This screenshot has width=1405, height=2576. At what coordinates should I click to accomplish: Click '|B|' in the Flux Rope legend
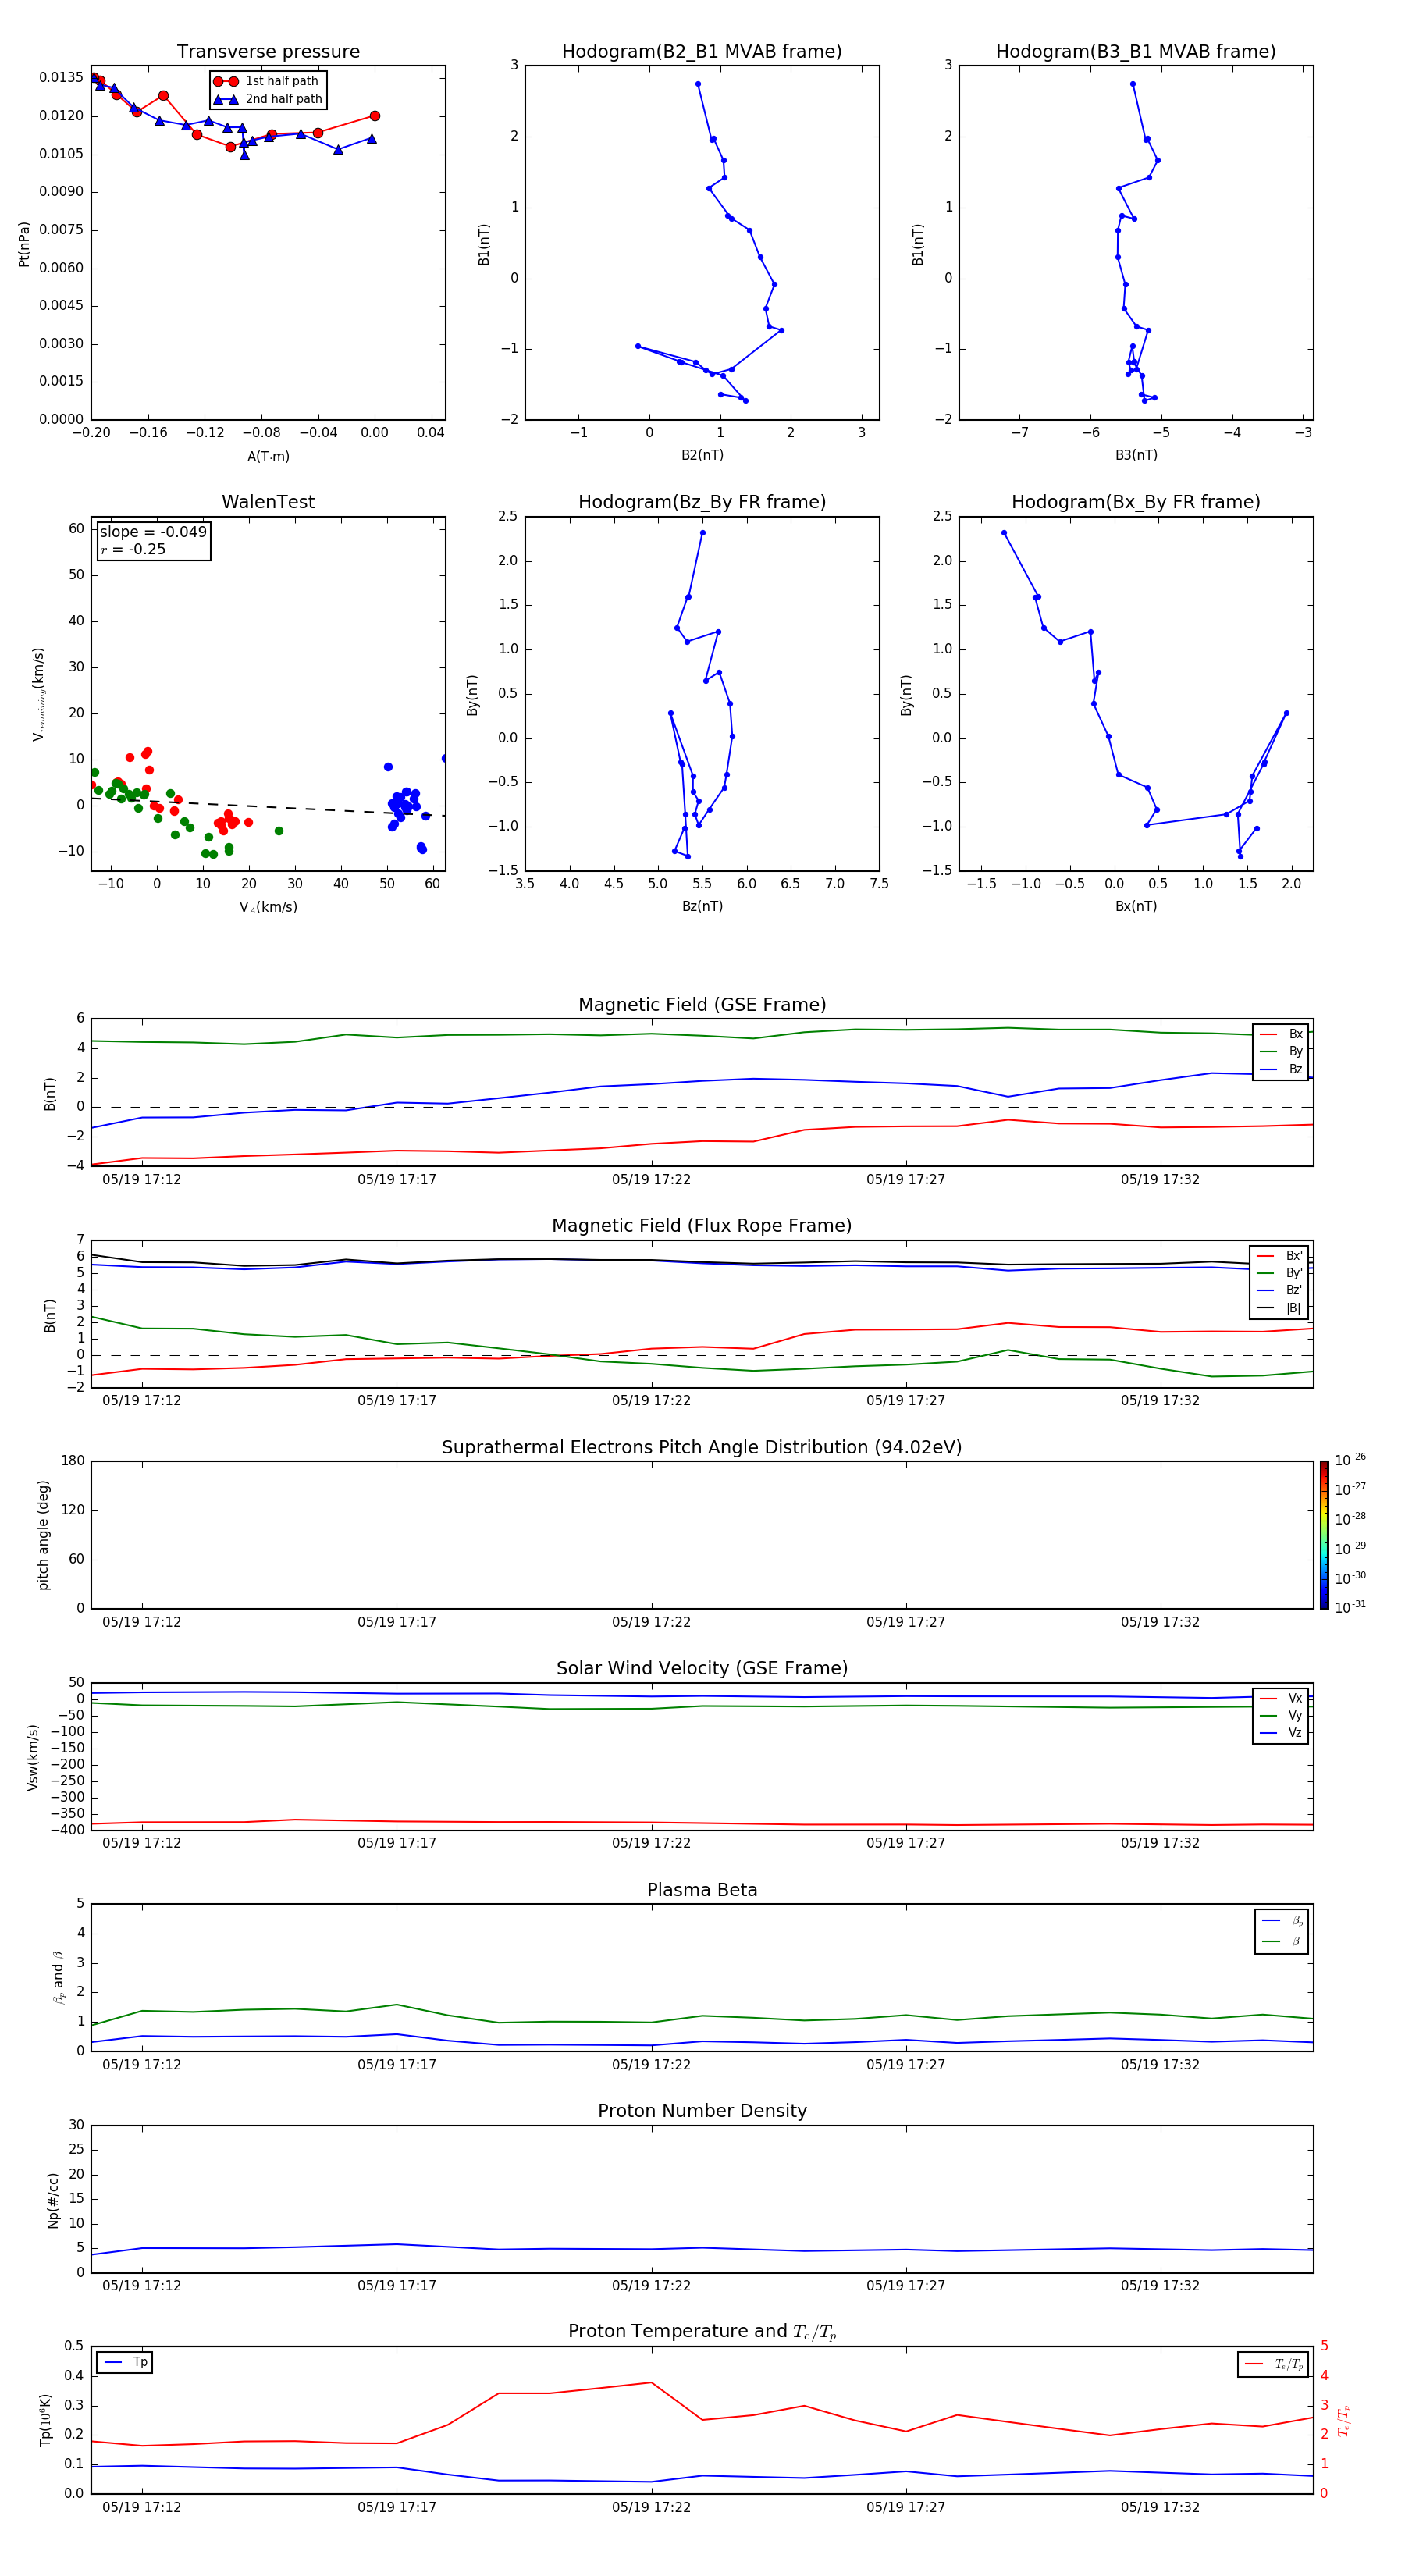point(1293,1308)
